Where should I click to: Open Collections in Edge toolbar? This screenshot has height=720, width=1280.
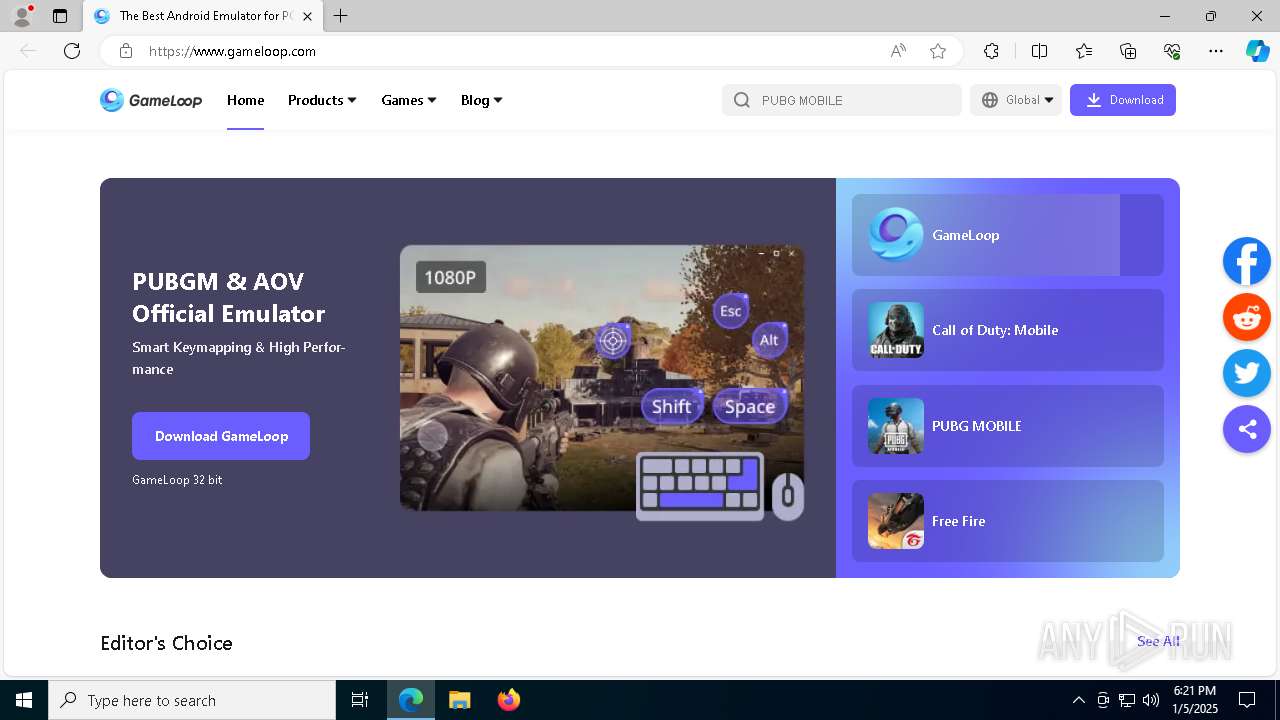[1128, 51]
